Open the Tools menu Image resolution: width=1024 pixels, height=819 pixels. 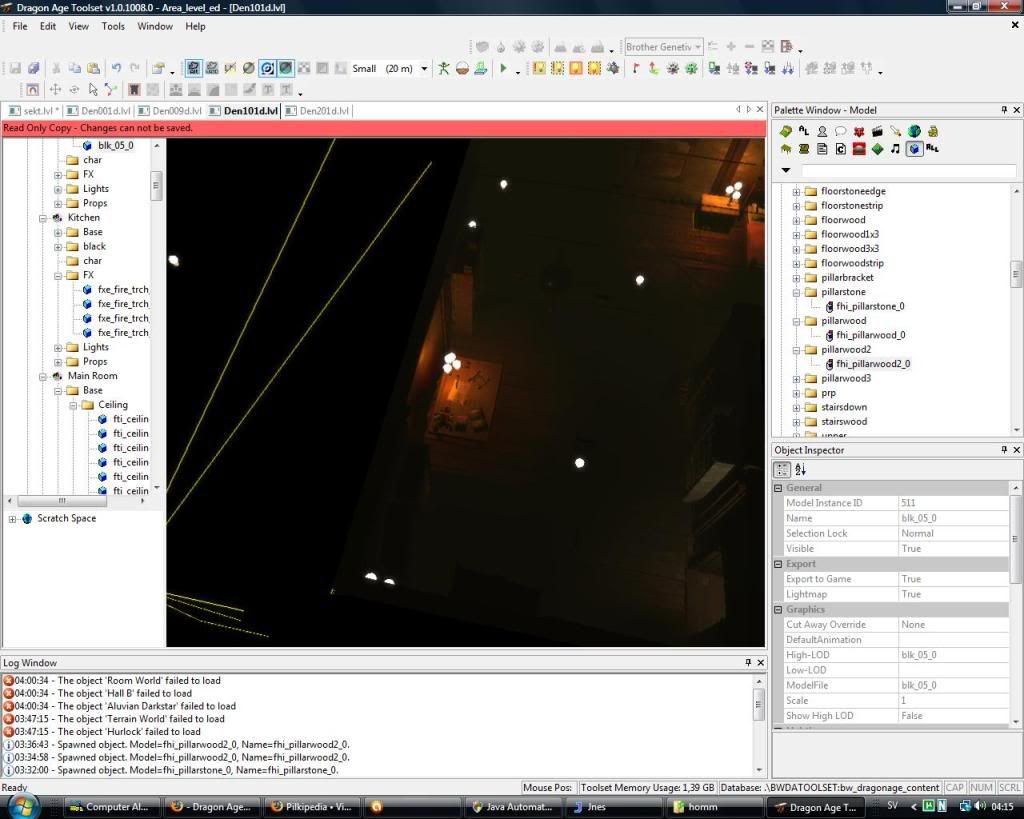point(113,26)
